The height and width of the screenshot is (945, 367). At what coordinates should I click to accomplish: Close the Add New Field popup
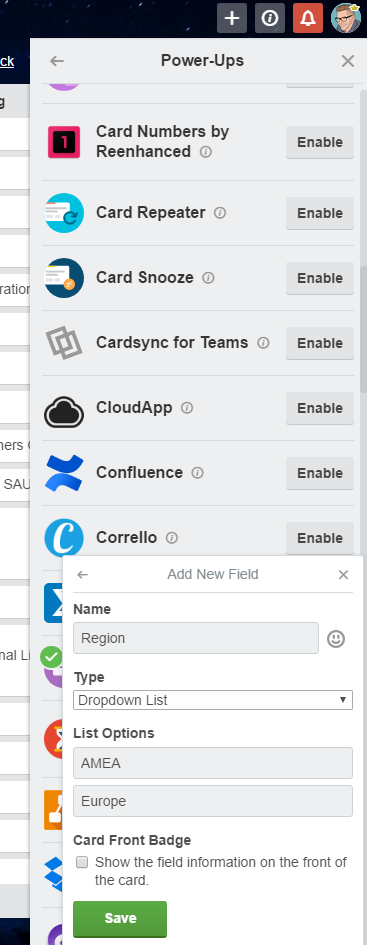[x=343, y=575]
